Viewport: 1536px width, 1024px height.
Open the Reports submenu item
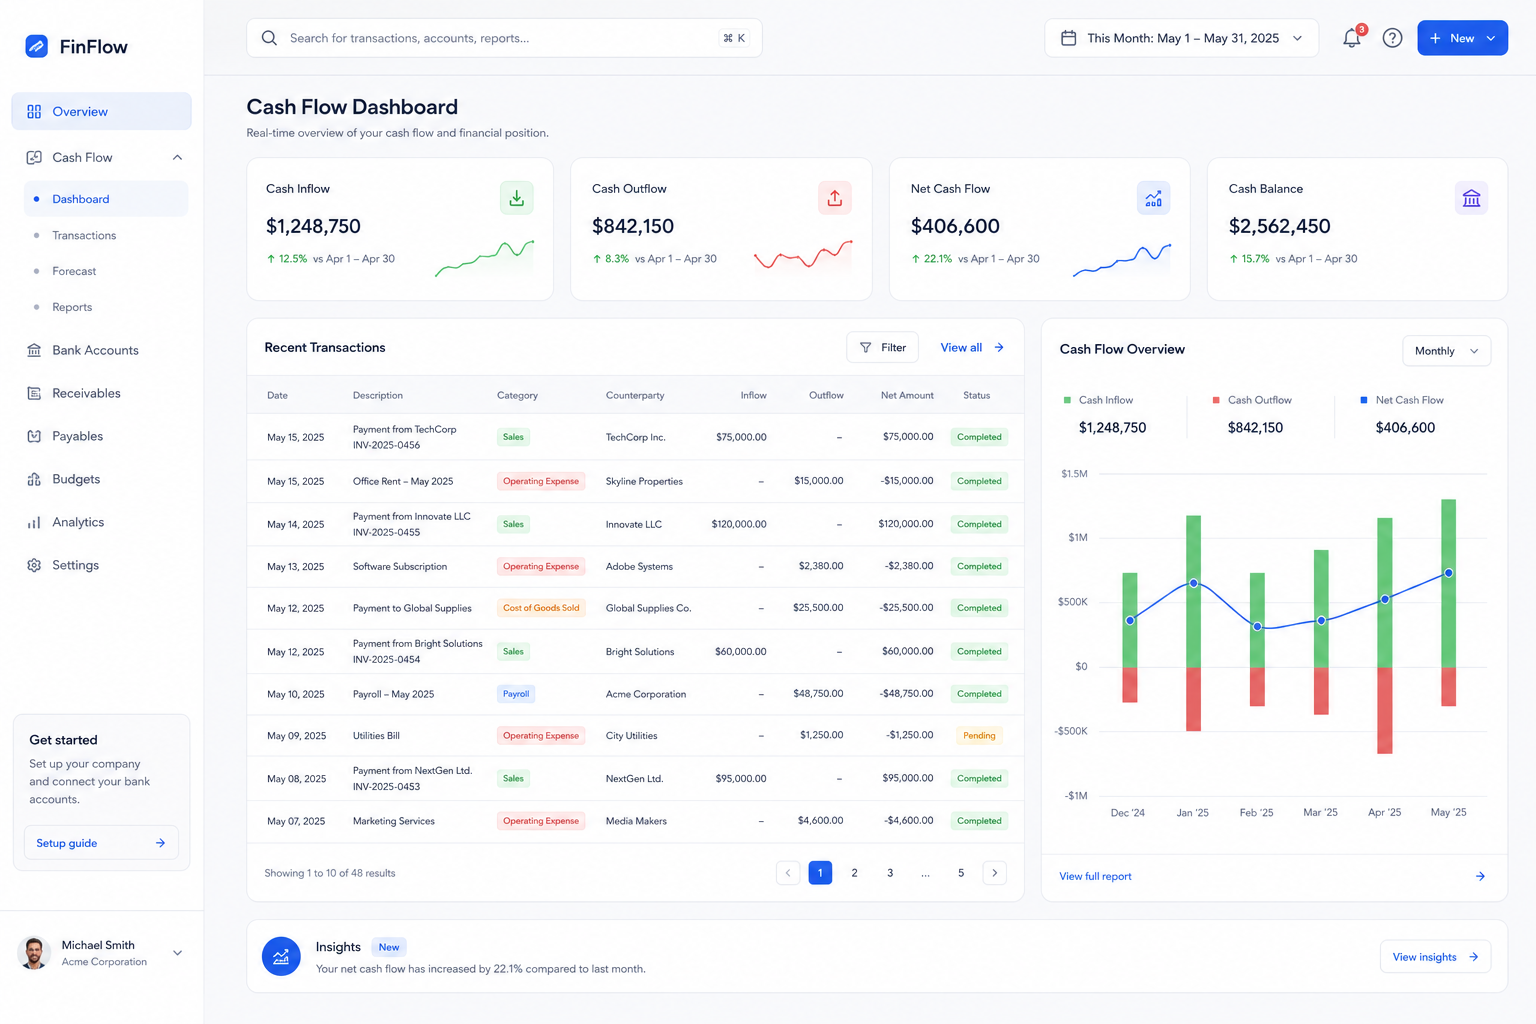click(x=72, y=307)
